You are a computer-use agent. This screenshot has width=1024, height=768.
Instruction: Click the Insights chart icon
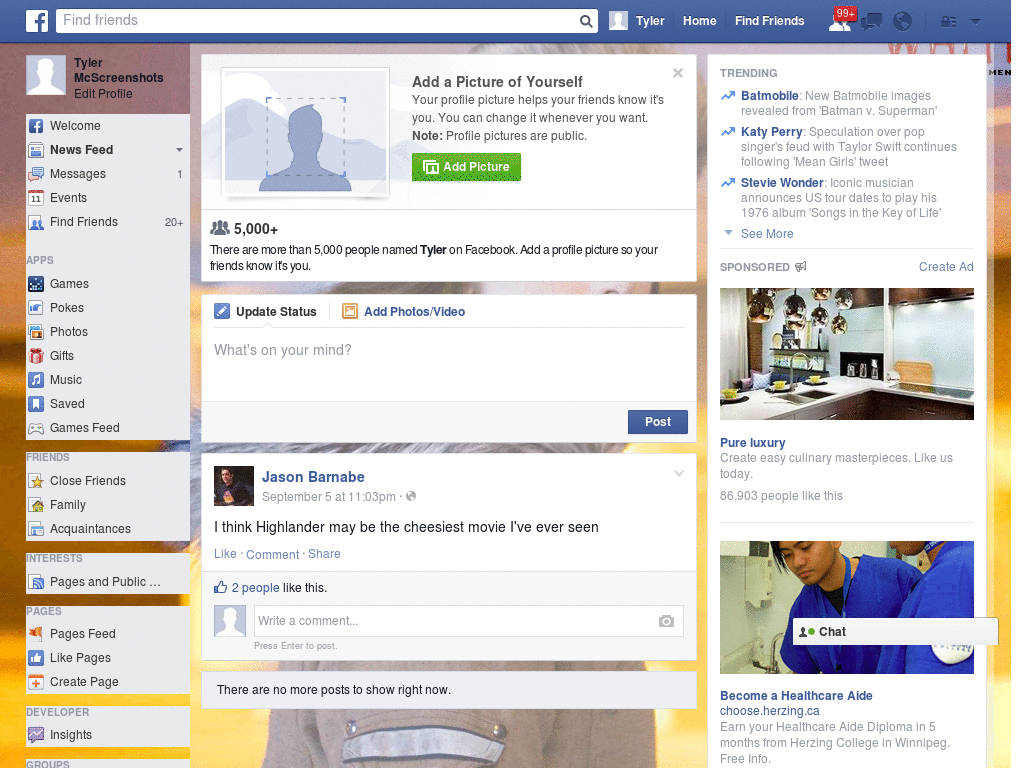click(x=36, y=735)
